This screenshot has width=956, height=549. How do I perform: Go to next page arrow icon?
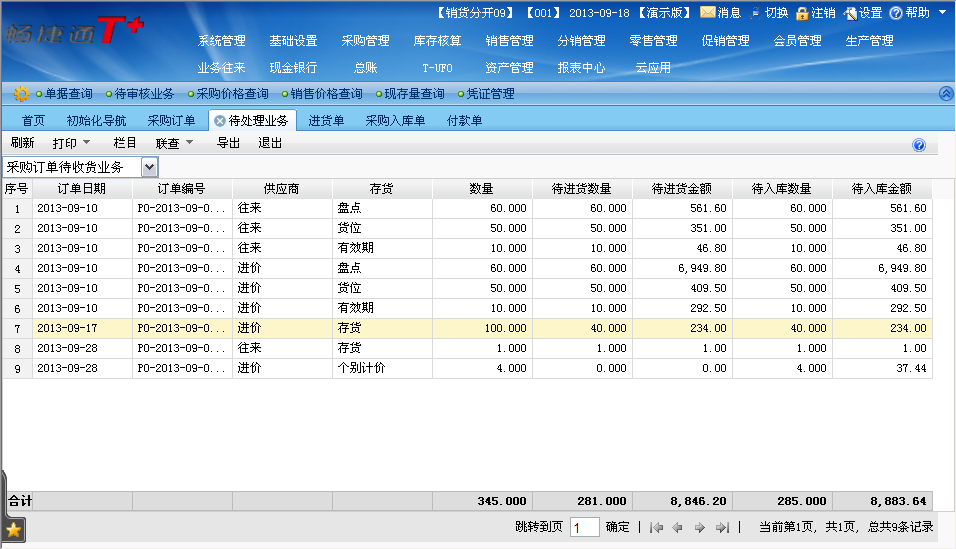click(700, 527)
